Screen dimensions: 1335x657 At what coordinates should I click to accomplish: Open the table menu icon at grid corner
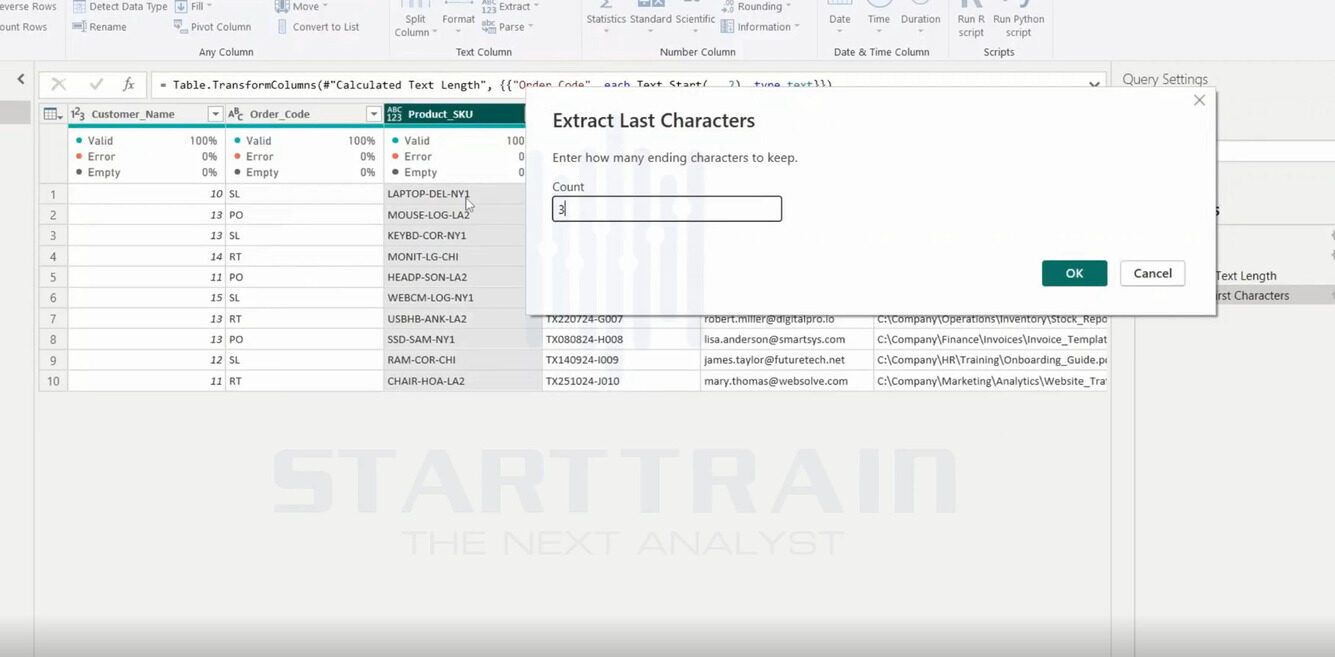pos(53,114)
